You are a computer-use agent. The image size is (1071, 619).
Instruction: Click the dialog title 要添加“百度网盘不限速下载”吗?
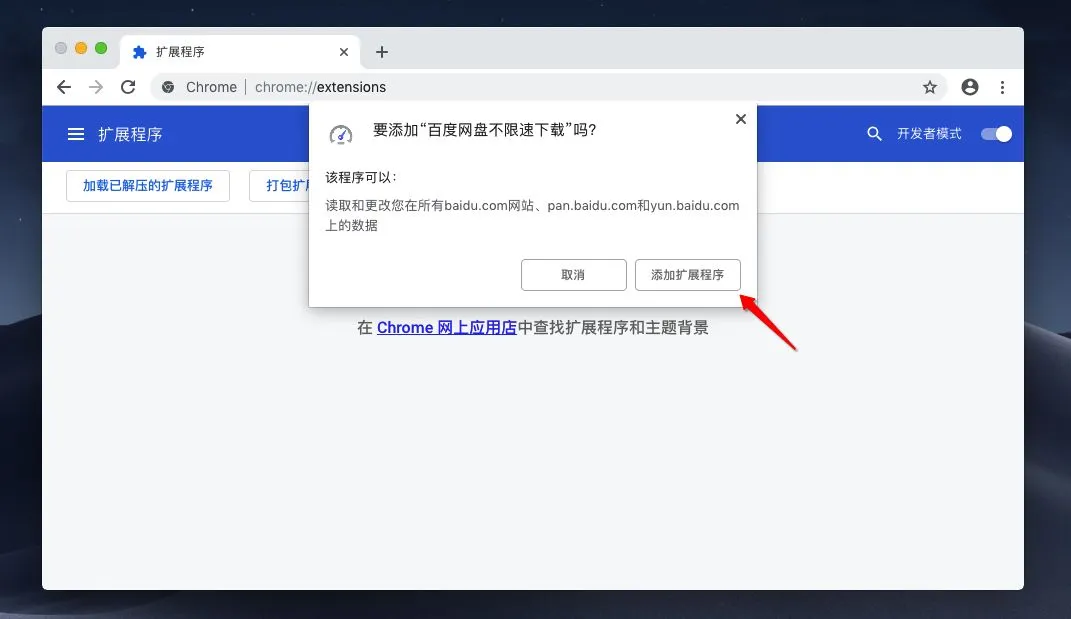(484, 130)
